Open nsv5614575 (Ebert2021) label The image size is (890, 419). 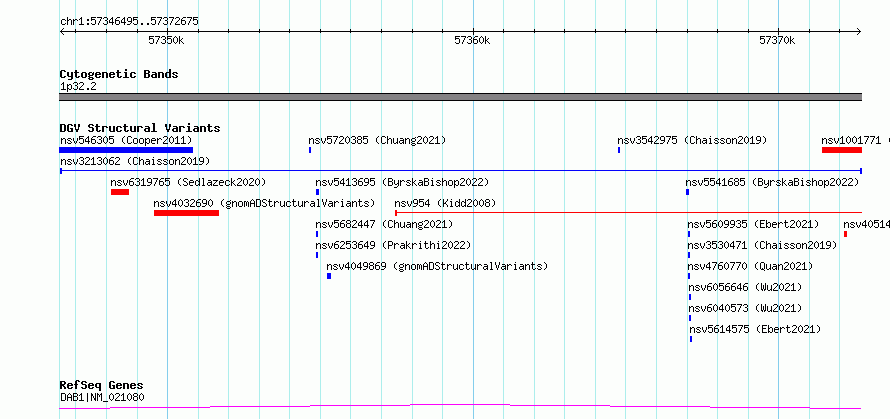click(755, 329)
